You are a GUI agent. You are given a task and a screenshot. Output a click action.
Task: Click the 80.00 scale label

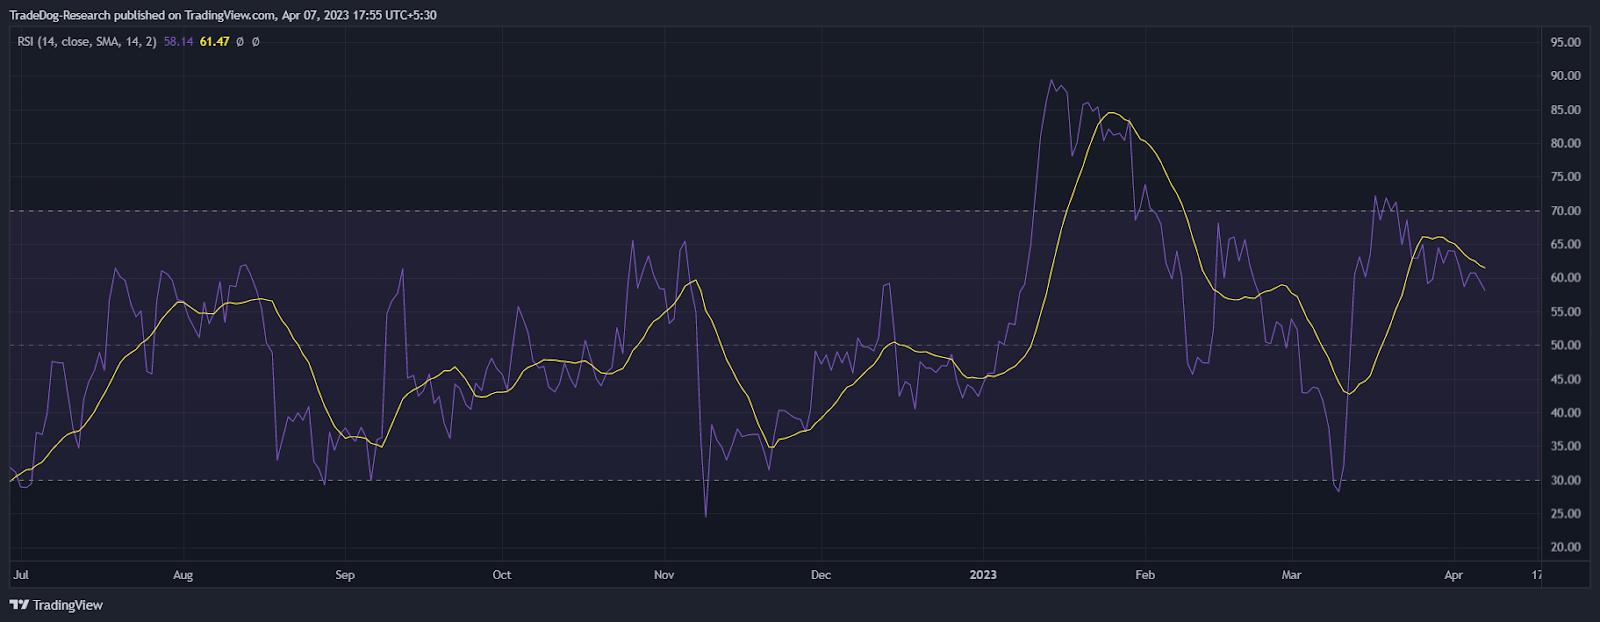(1565, 143)
